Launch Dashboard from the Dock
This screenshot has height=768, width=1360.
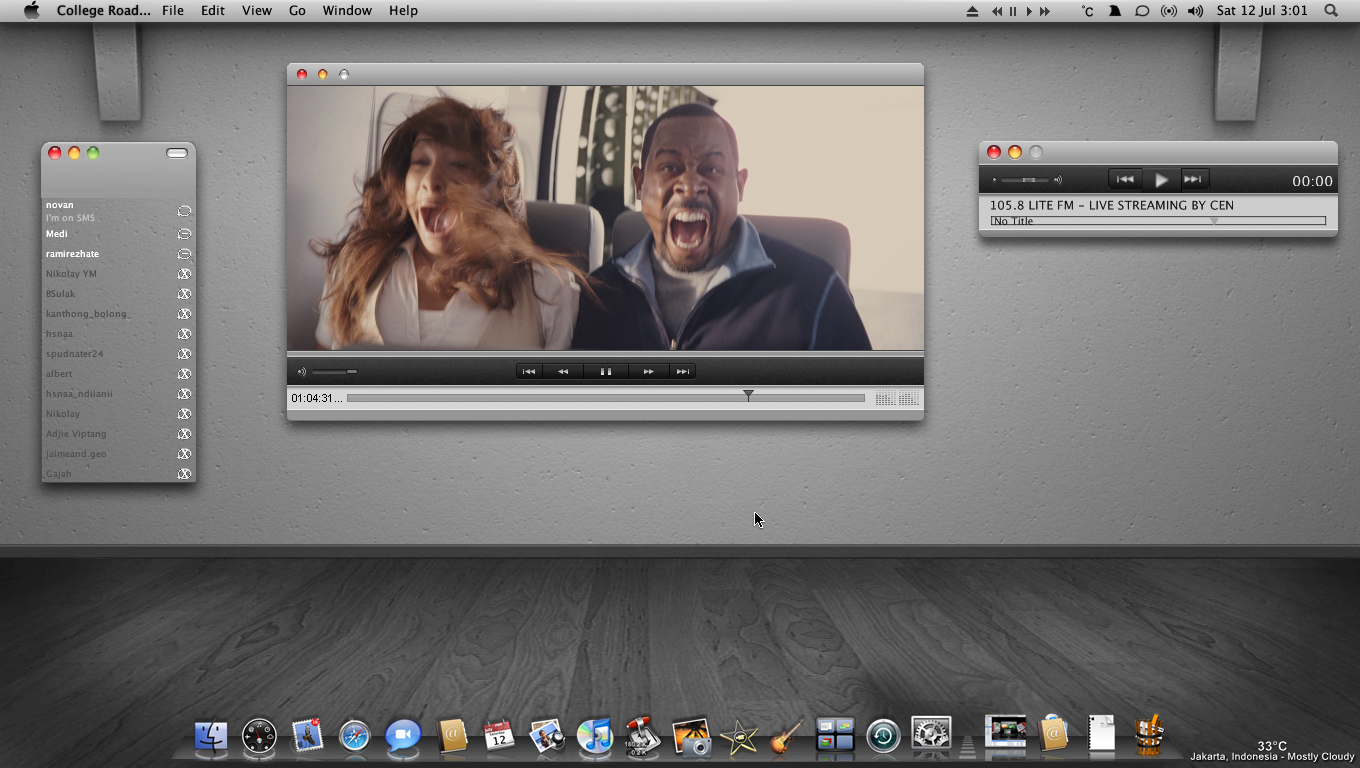coord(259,737)
